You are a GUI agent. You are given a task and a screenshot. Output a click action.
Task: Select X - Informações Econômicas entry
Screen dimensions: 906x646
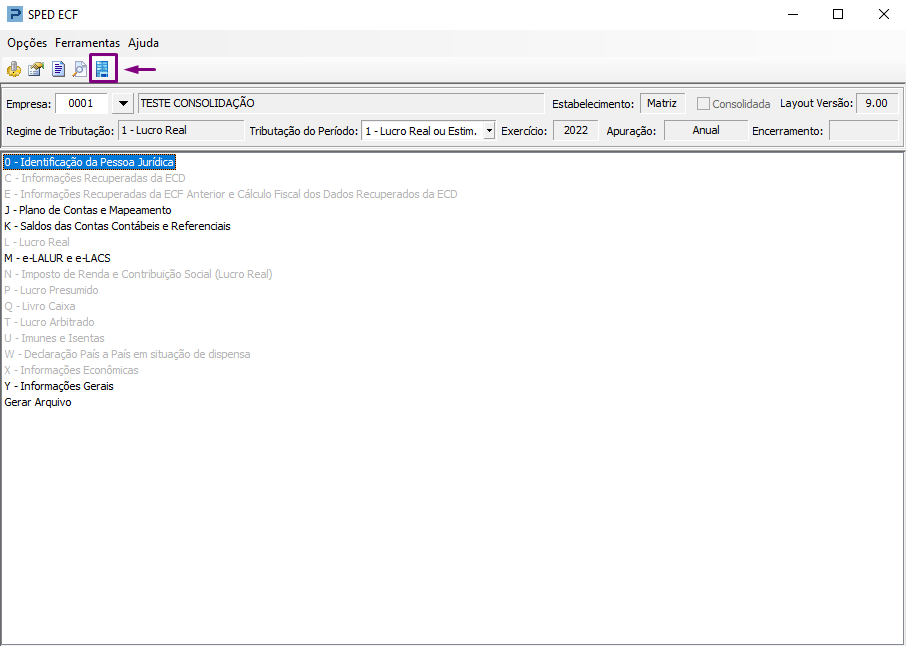point(71,370)
